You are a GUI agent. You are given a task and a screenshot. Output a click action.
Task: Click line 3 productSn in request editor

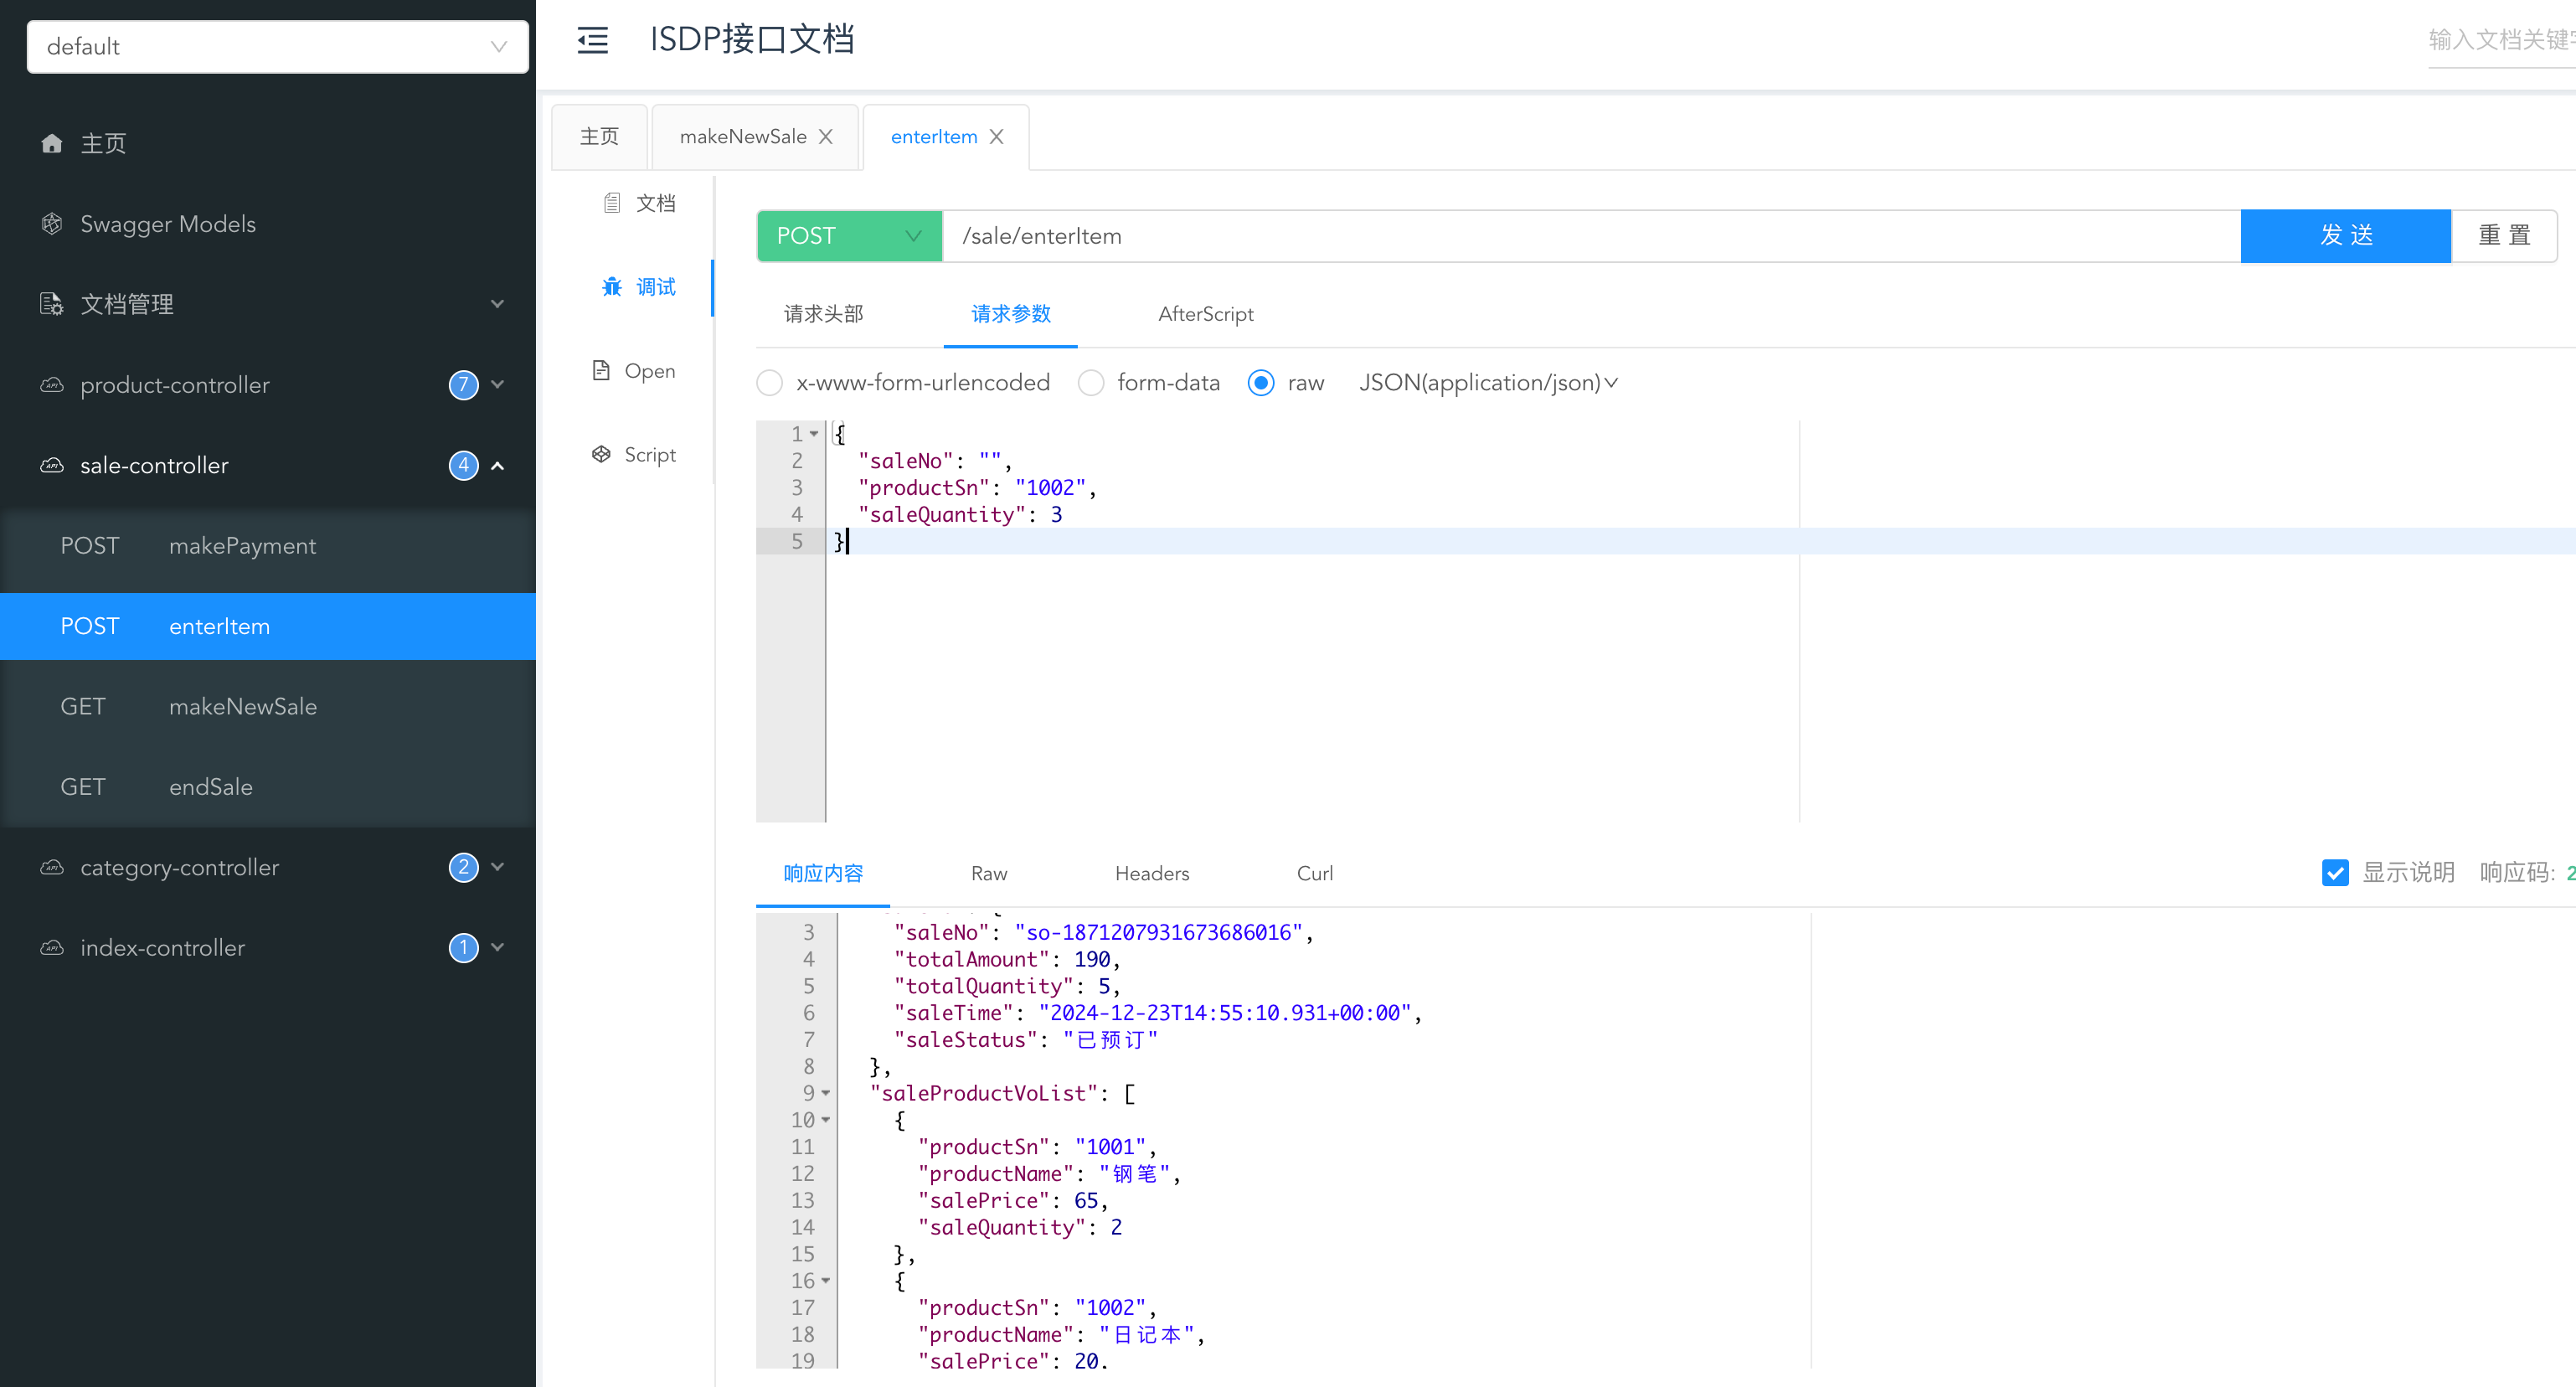coord(977,488)
